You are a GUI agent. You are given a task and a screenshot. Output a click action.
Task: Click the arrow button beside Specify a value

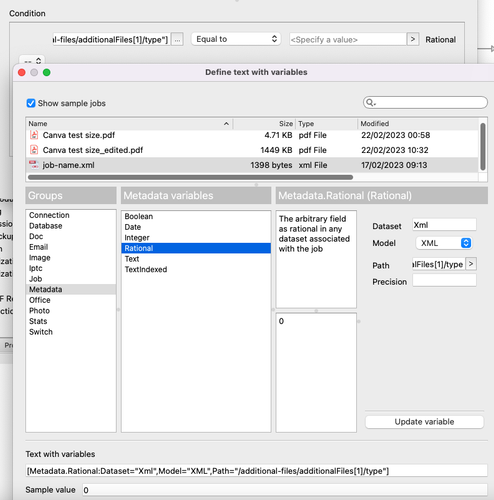point(413,39)
